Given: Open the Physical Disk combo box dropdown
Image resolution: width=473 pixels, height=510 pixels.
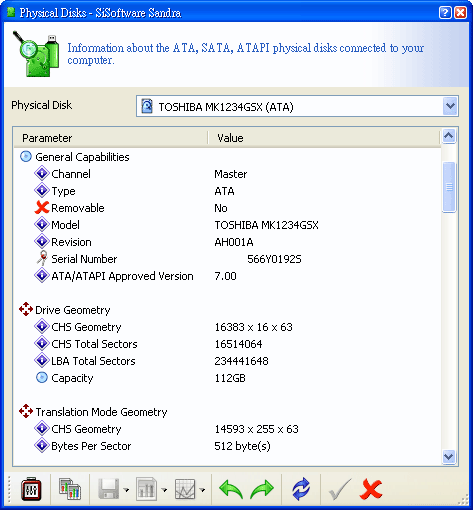Looking at the screenshot, I should pyautogui.click(x=450, y=106).
